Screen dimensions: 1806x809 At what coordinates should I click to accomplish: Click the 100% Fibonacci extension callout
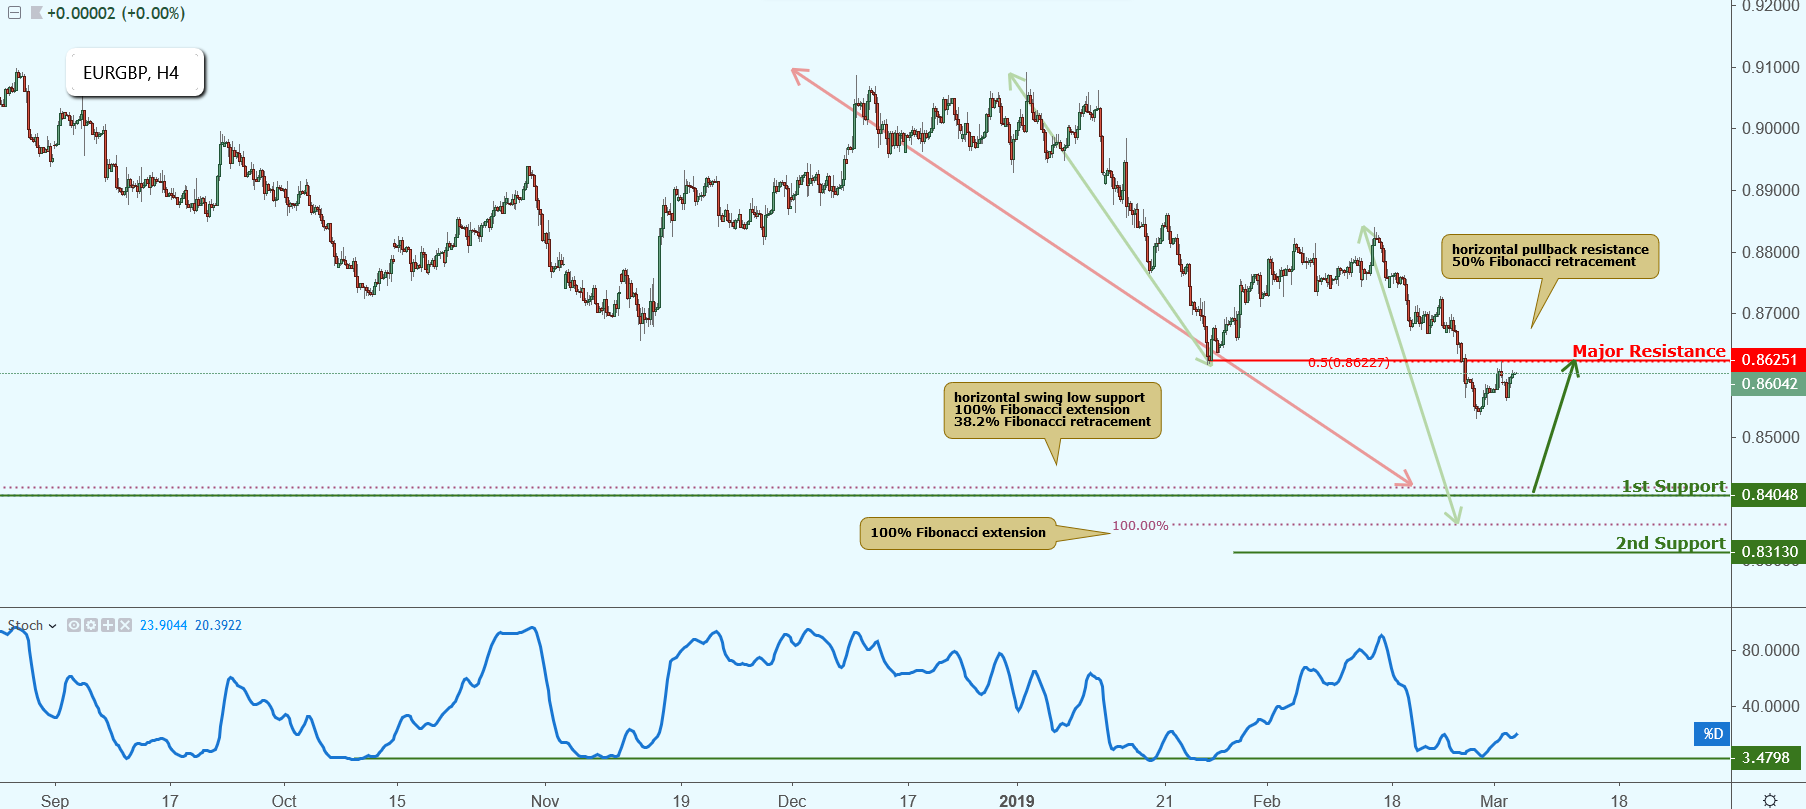pyautogui.click(x=957, y=533)
